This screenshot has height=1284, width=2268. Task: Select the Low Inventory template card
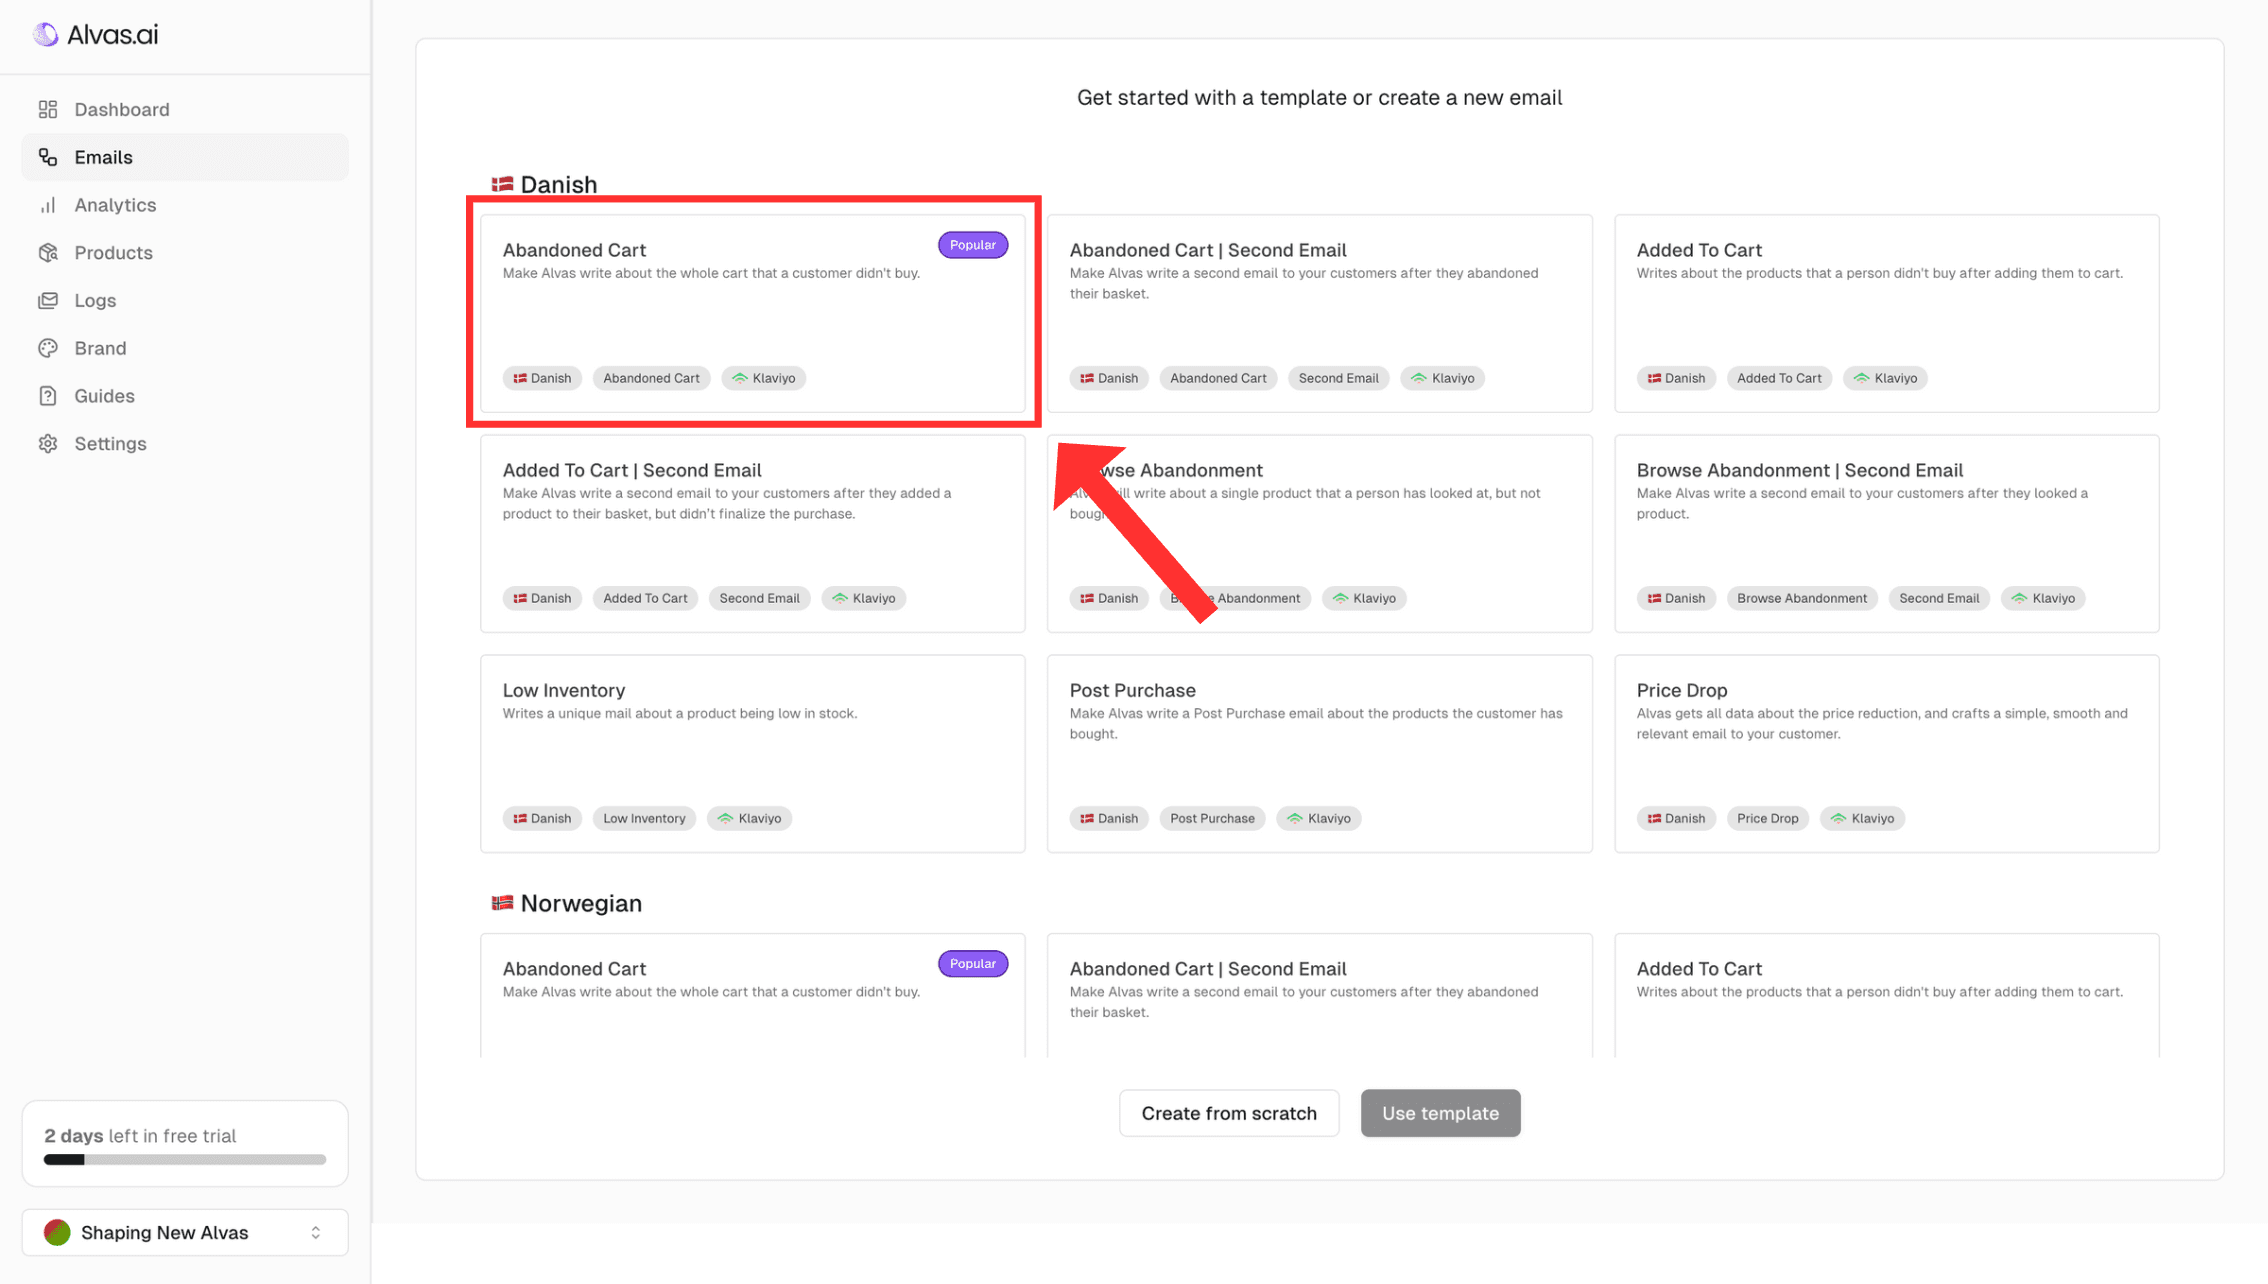753,753
